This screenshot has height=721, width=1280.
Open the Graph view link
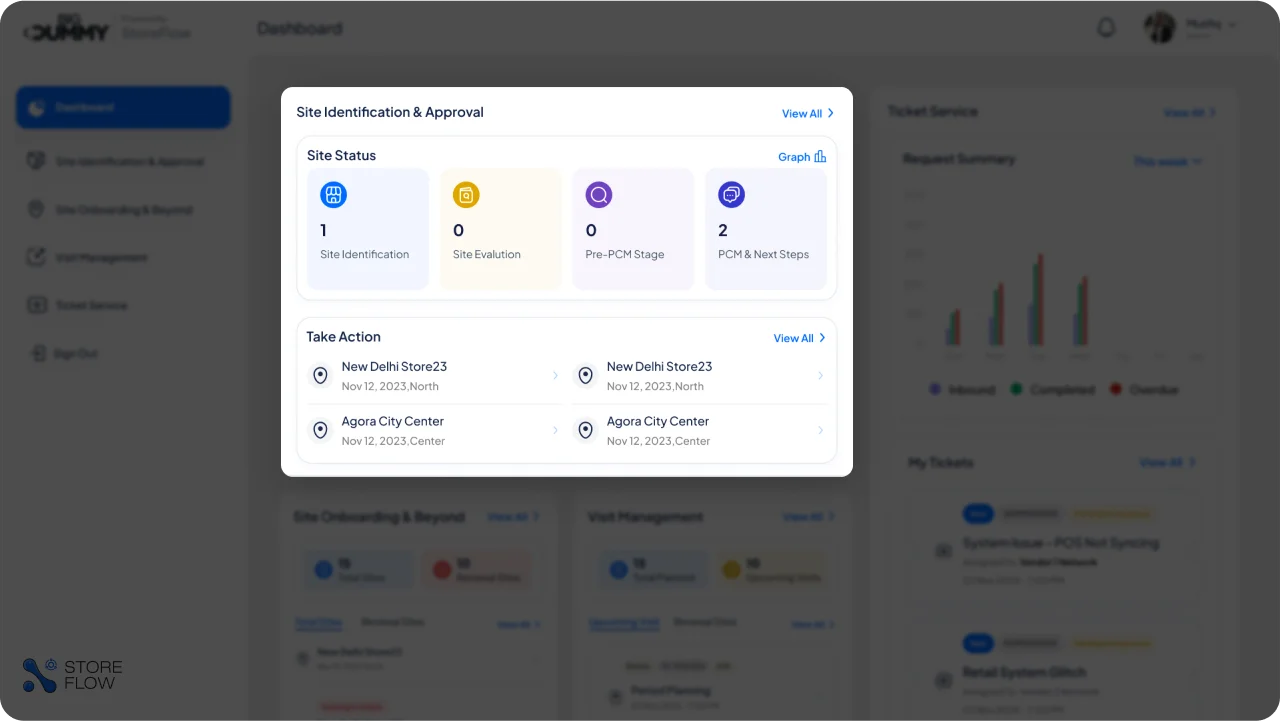pyautogui.click(x=802, y=156)
